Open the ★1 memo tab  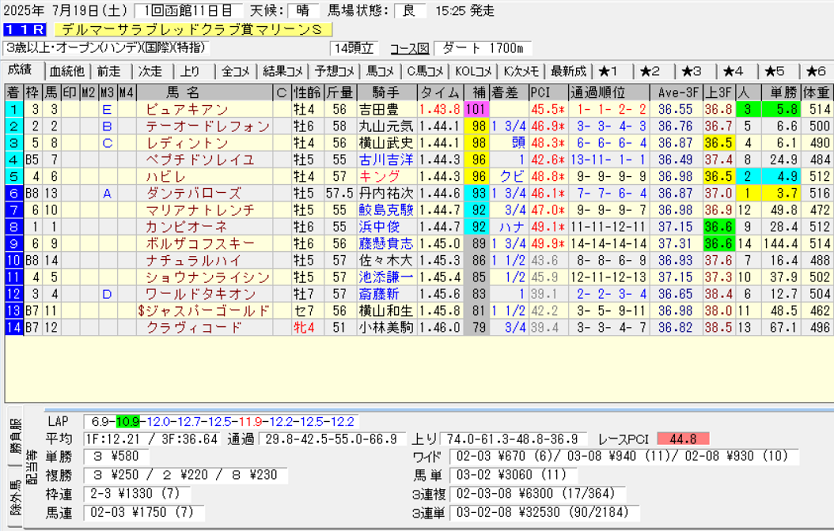pyautogui.click(x=609, y=71)
